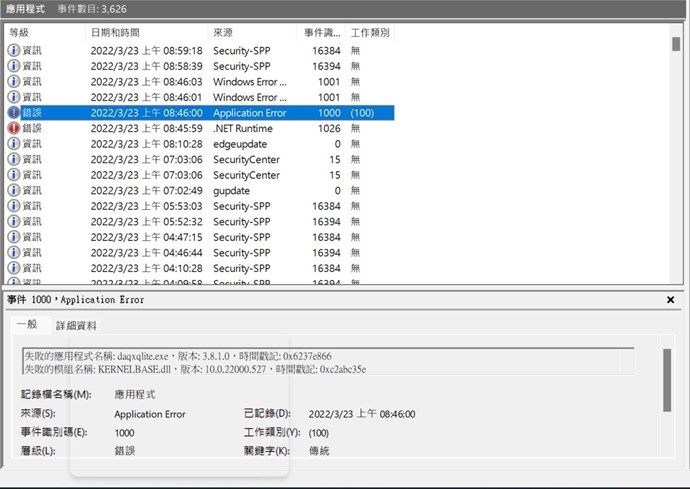Screen dimensions: 690x489
Task: Click info icon of Security-SPP 05:53:03 row
Action: [13, 206]
